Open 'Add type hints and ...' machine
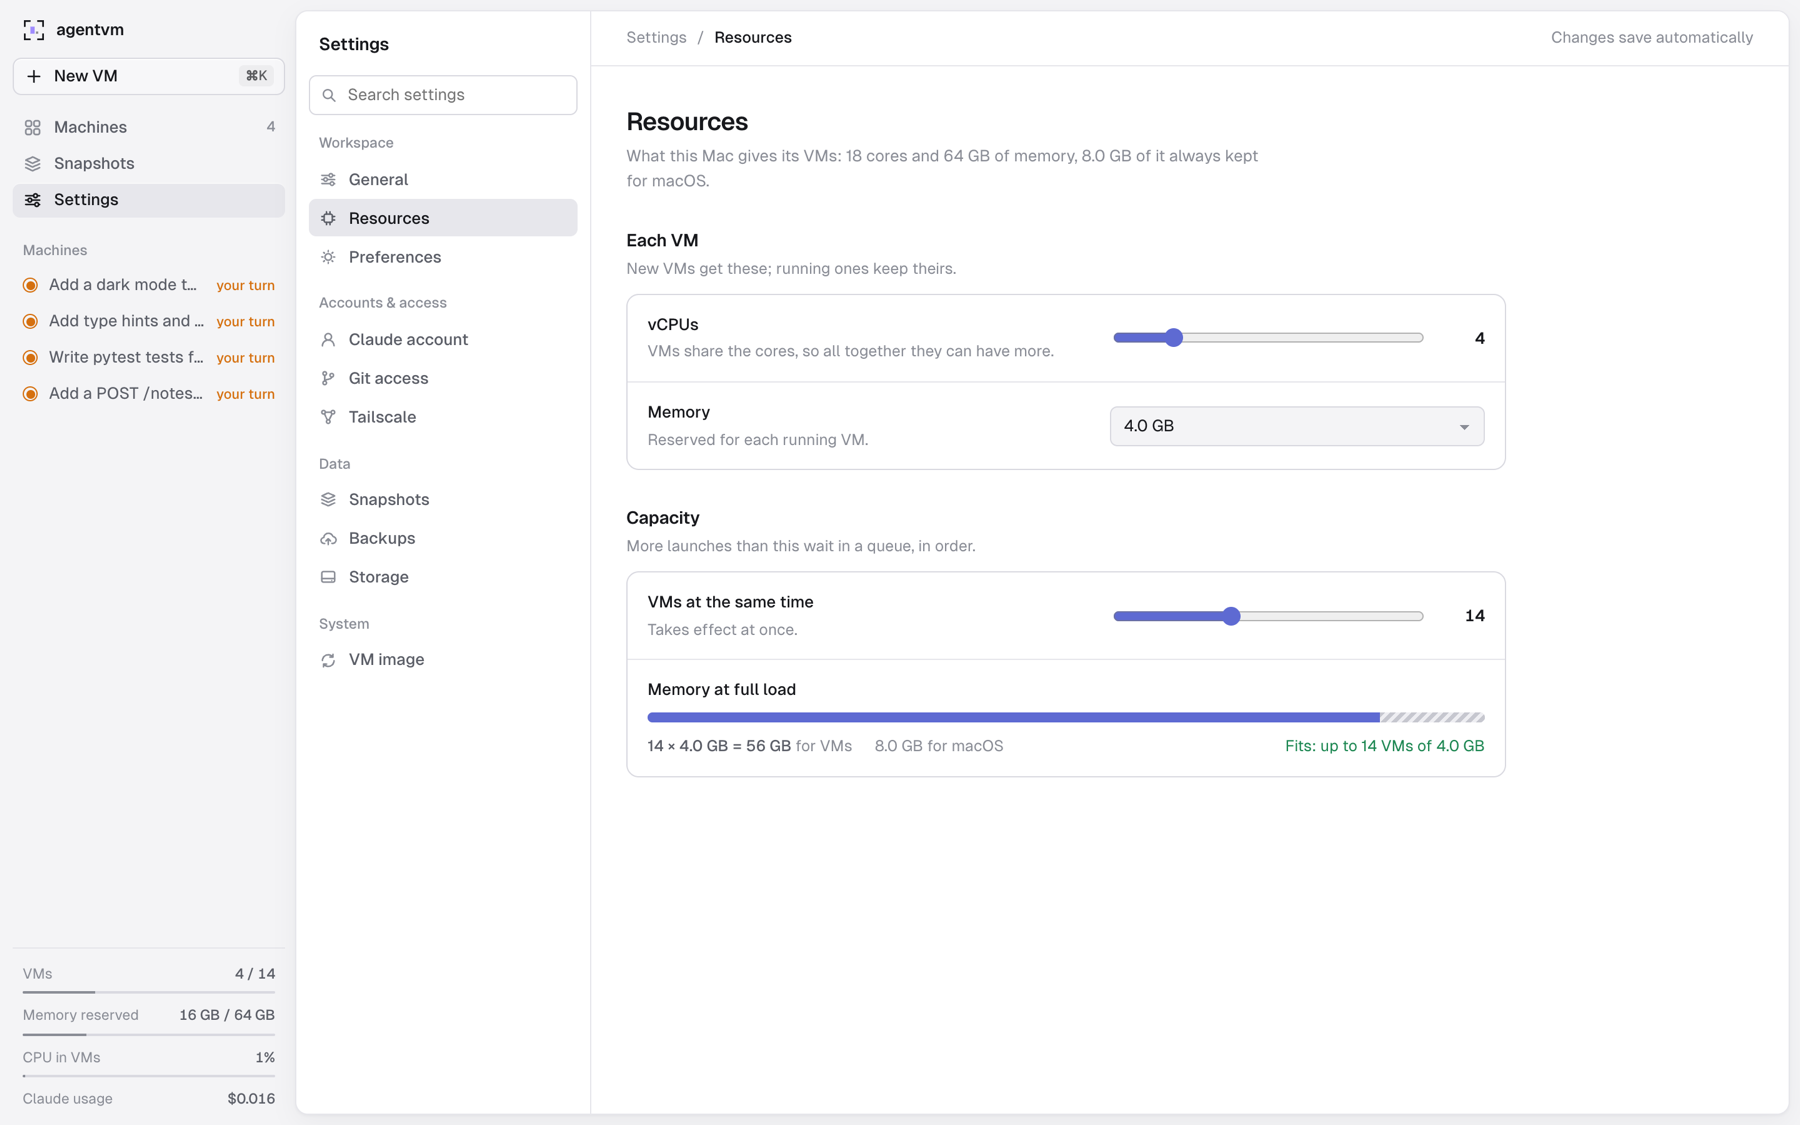 tap(149, 321)
